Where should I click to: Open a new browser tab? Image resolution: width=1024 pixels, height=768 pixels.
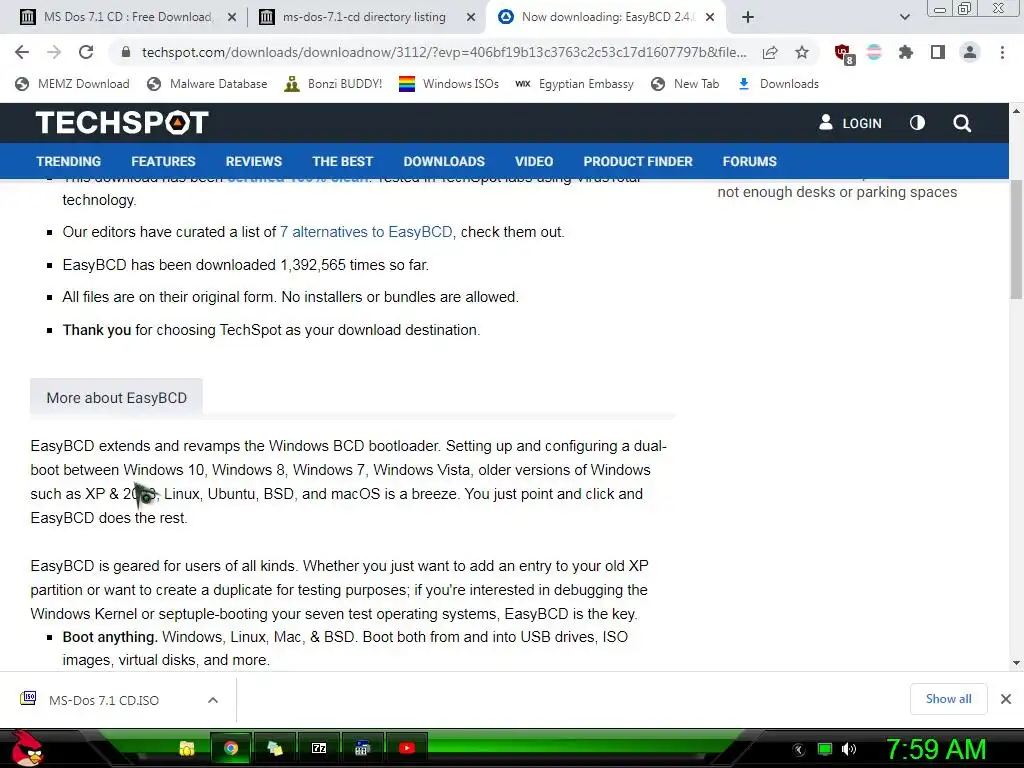coord(748,17)
